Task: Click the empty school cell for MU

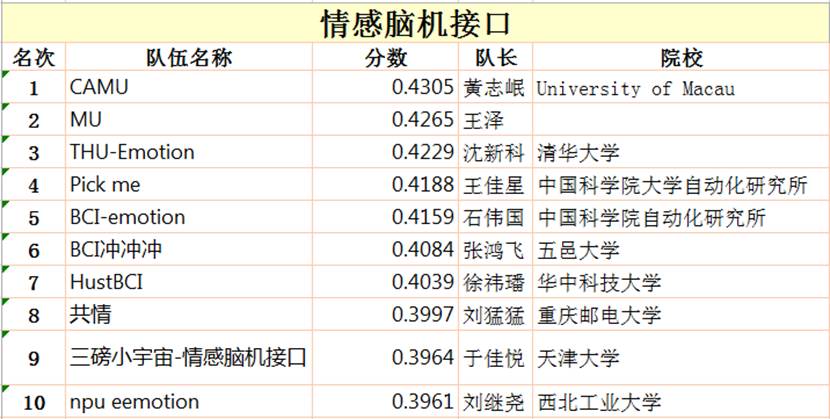Action: click(x=680, y=121)
